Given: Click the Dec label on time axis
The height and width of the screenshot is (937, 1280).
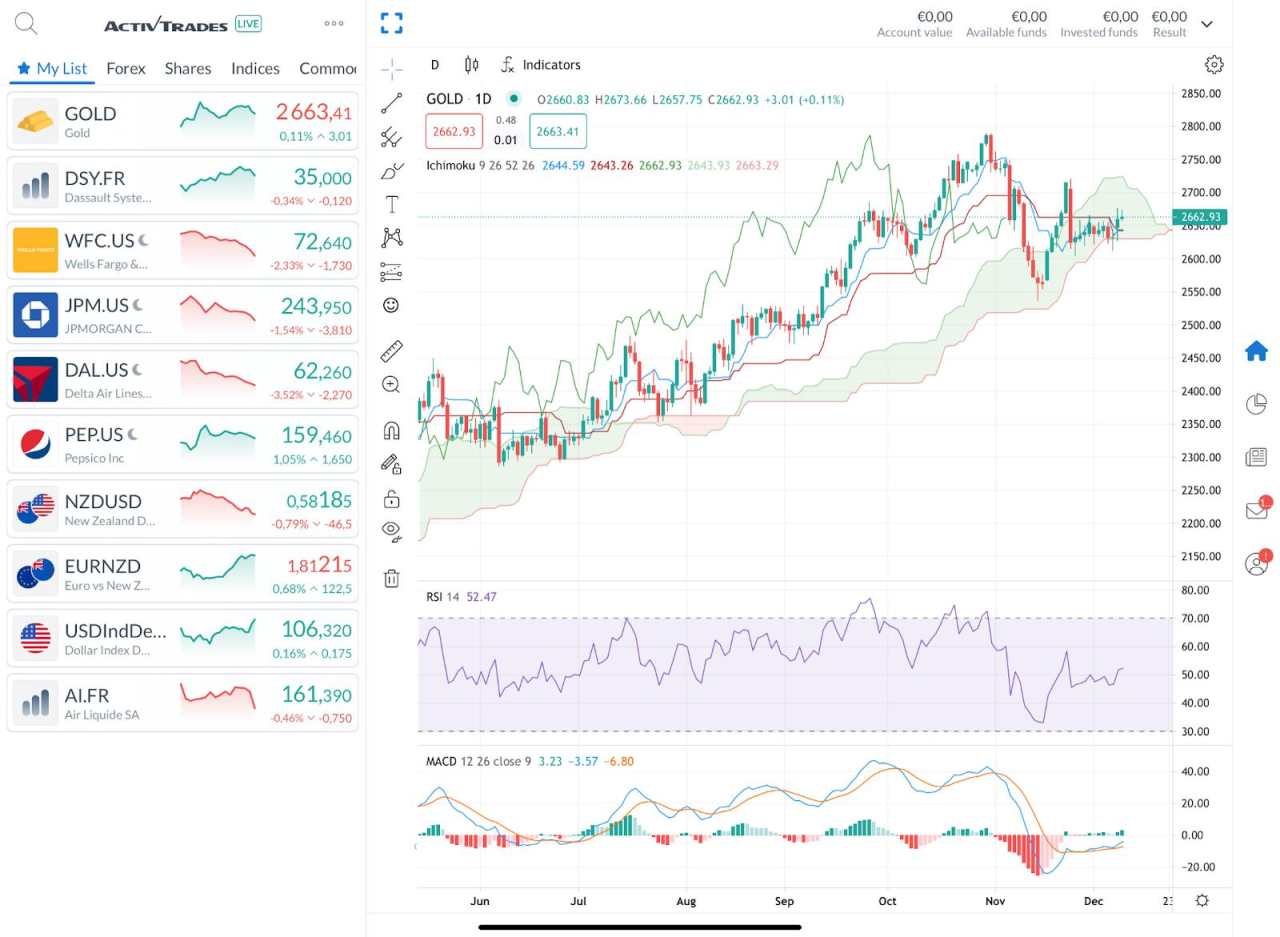Looking at the screenshot, I should point(1094,901).
